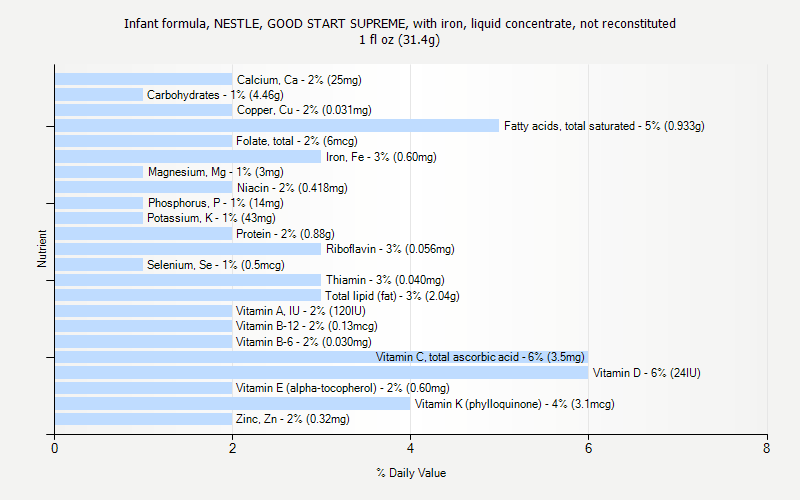
Task: Select 'Vitamin C, total ascorbic acid - 6%' label
Action: point(480,357)
